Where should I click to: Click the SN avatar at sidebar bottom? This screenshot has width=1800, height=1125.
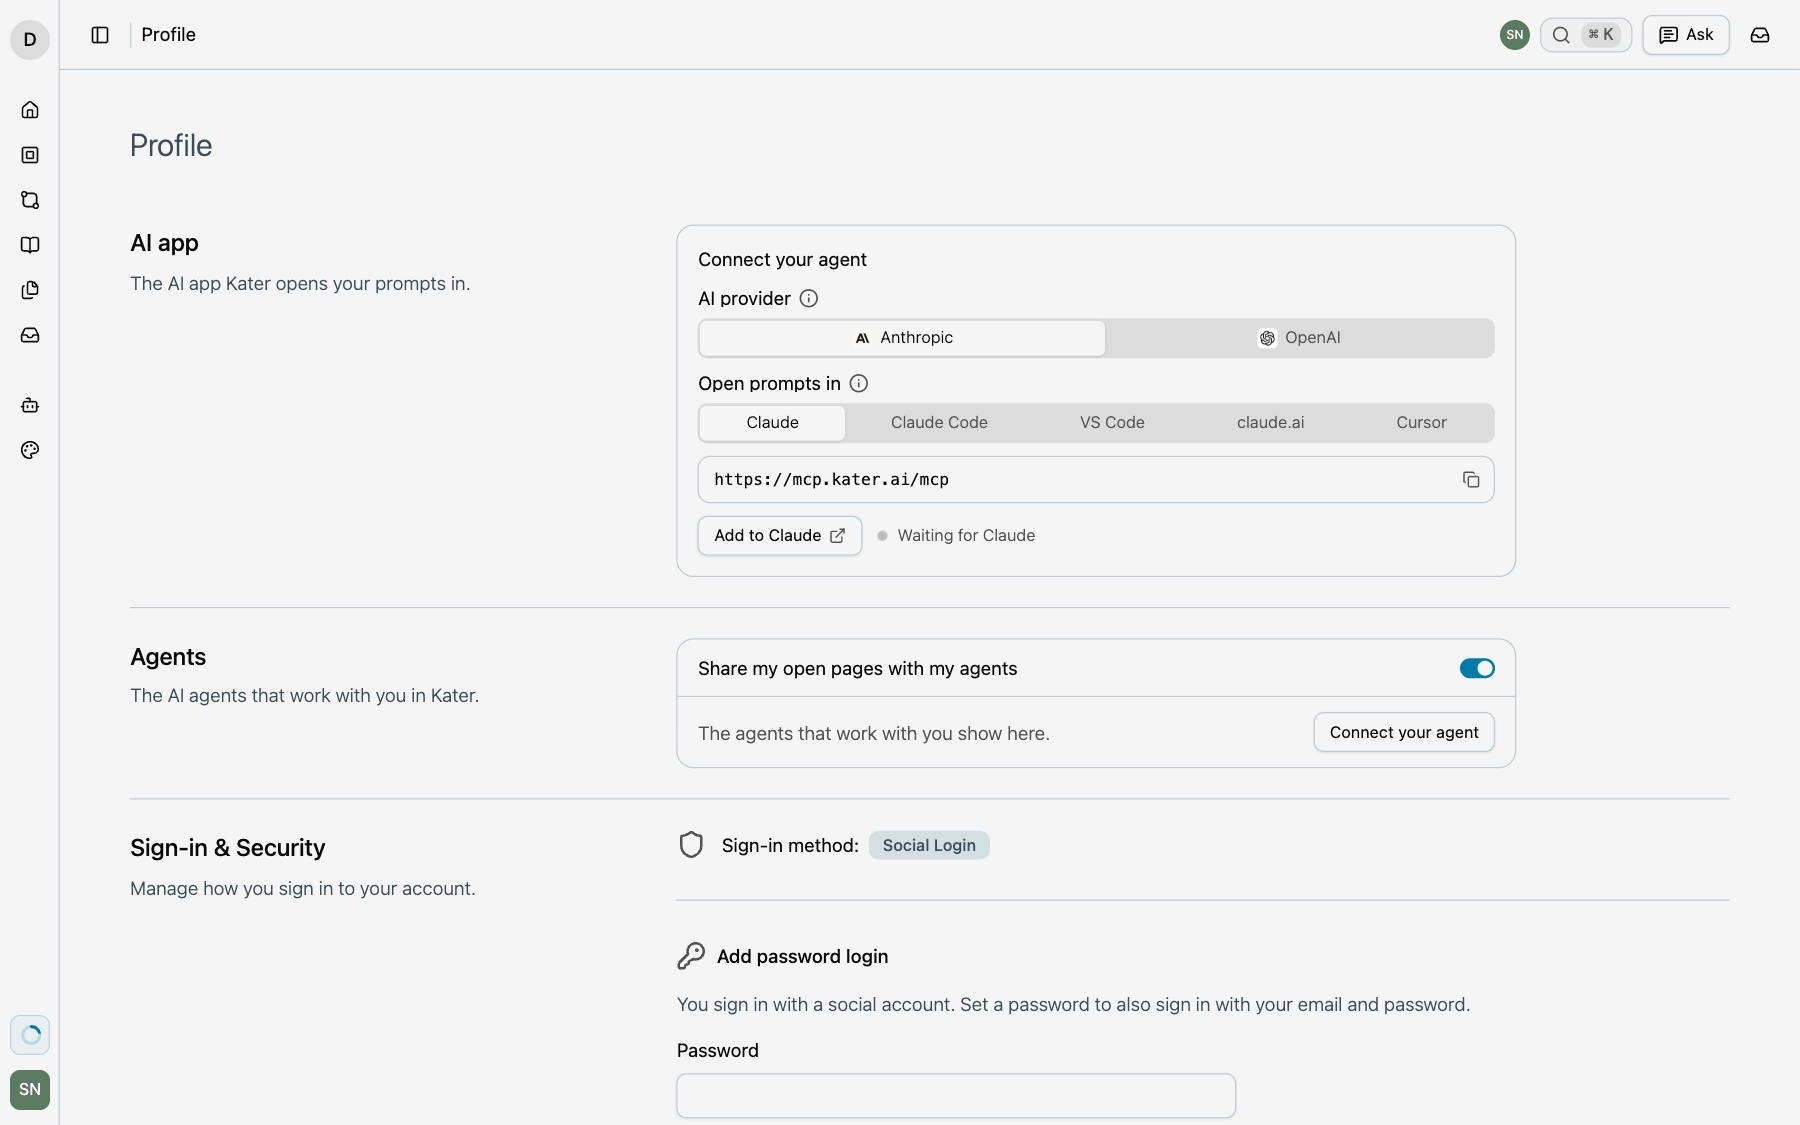[30, 1089]
